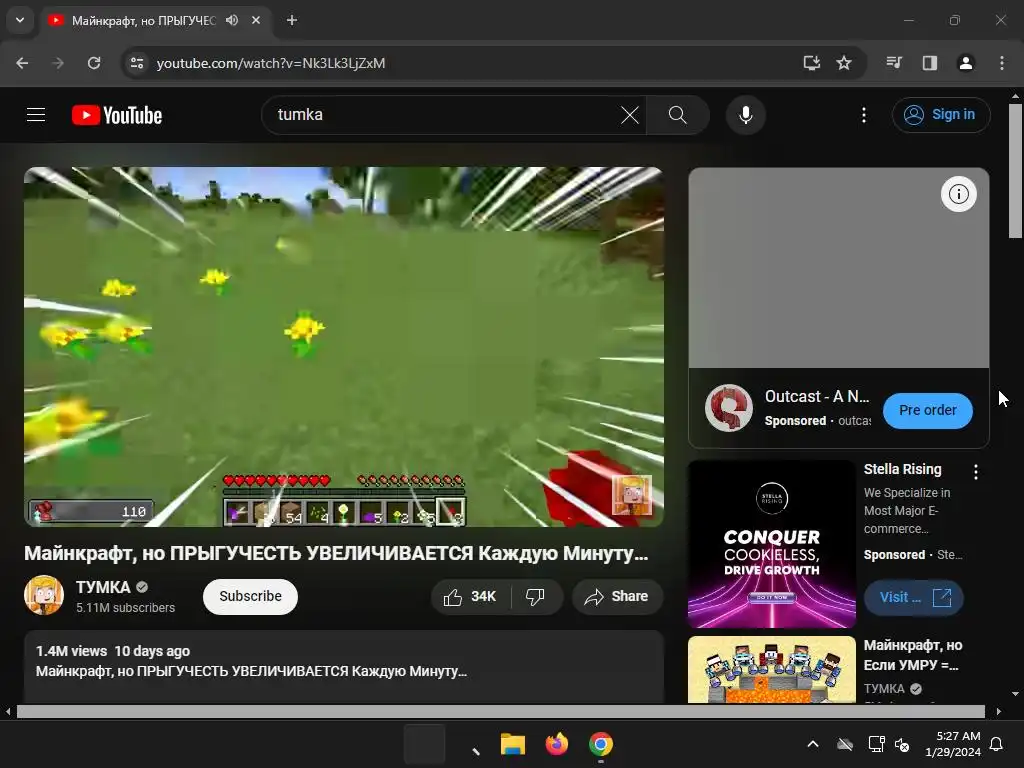1024x768 pixels.
Task: Open Stella Rising ad thumbnail
Action: click(x=771, y=544)
